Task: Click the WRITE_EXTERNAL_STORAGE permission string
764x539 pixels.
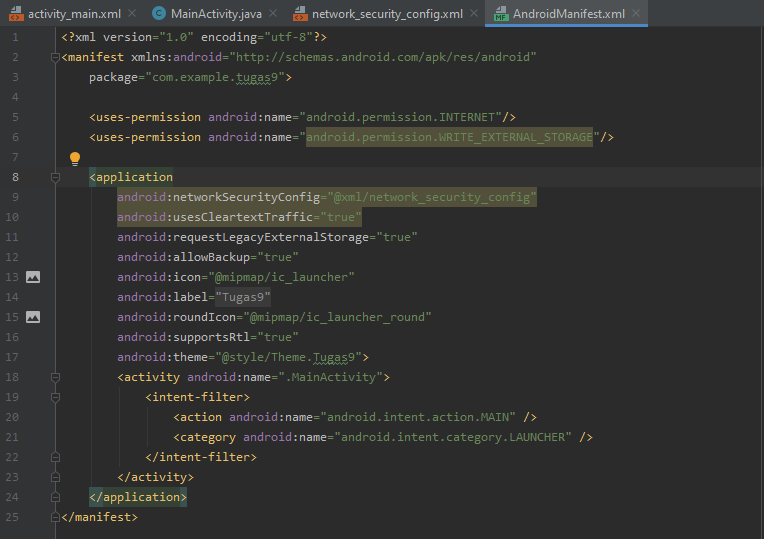Action: 449,137
